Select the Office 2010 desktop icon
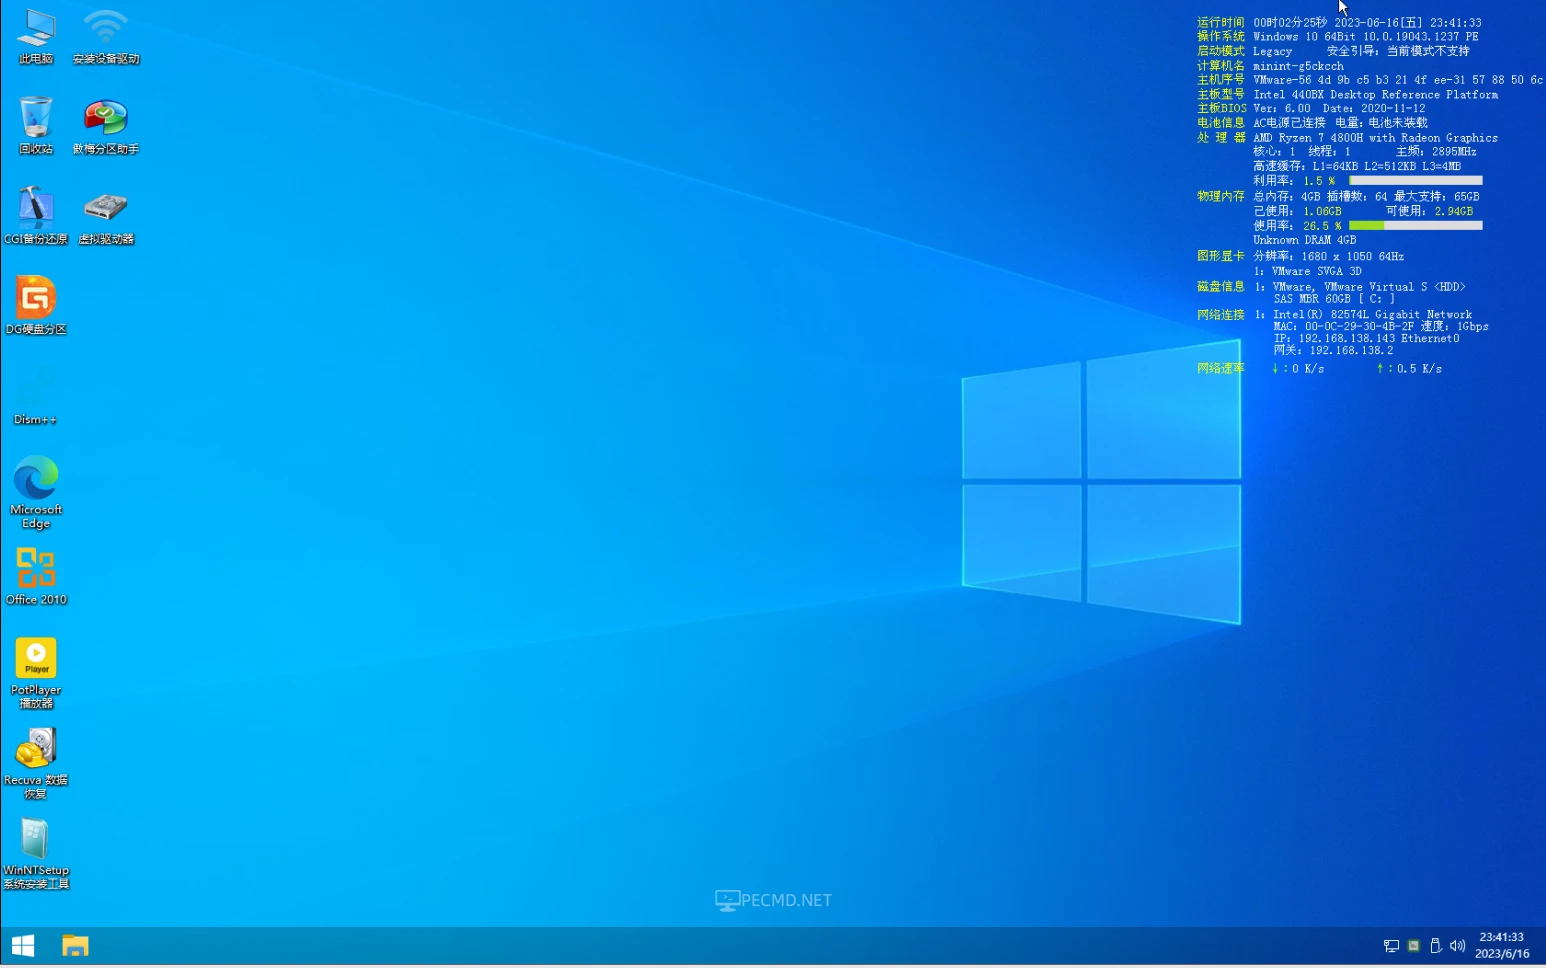Viewport: 1546px width, 968px height. (x=36, y=577)
